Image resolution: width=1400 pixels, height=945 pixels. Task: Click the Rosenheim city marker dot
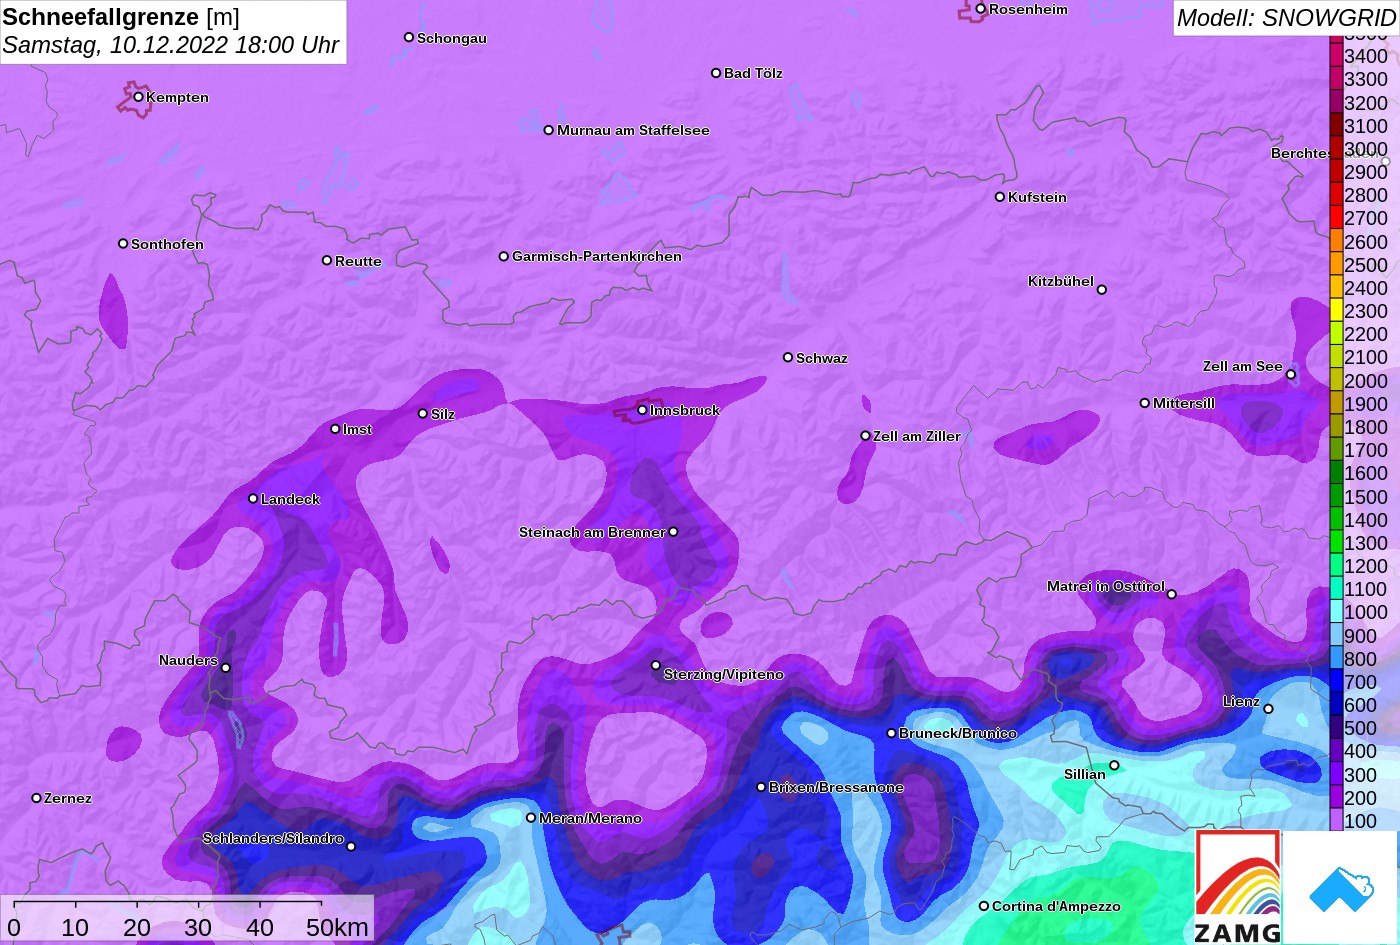click(981, 9)
